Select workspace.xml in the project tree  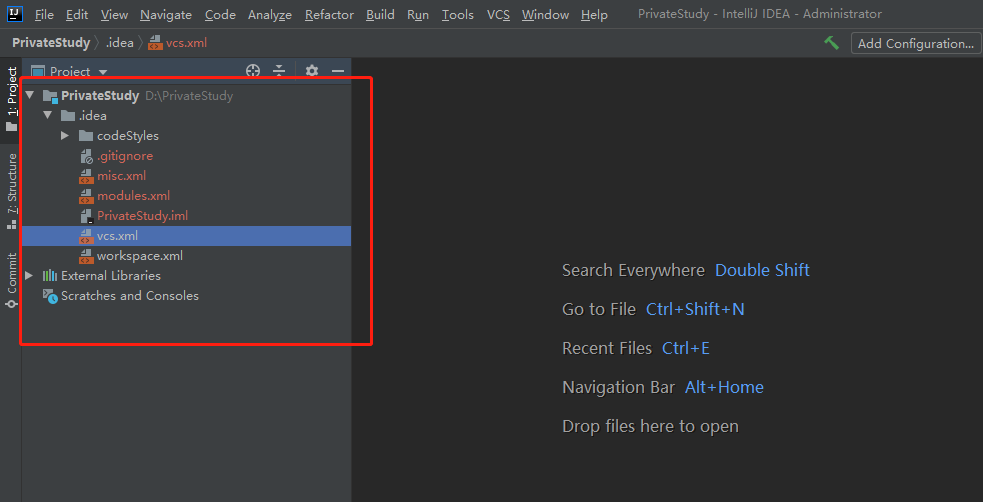click(139, 256)
